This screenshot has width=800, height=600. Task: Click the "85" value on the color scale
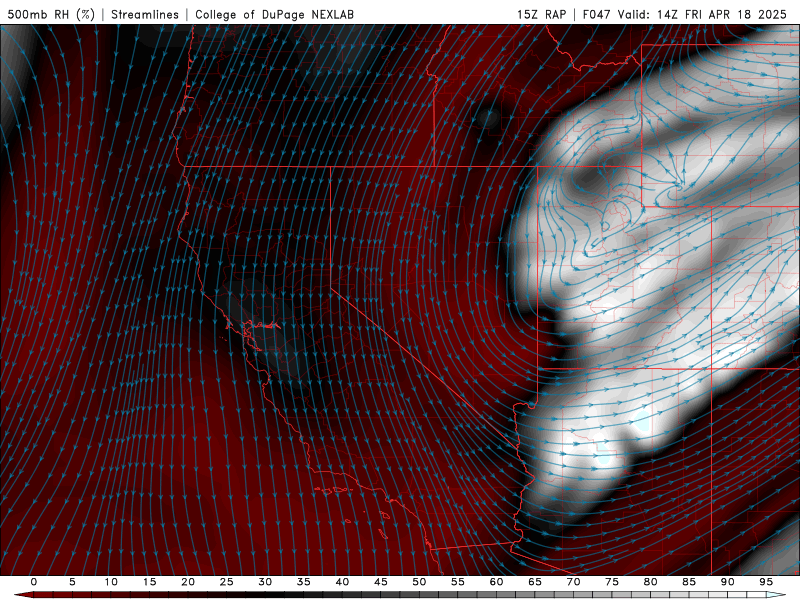click(x=689, y=582)
